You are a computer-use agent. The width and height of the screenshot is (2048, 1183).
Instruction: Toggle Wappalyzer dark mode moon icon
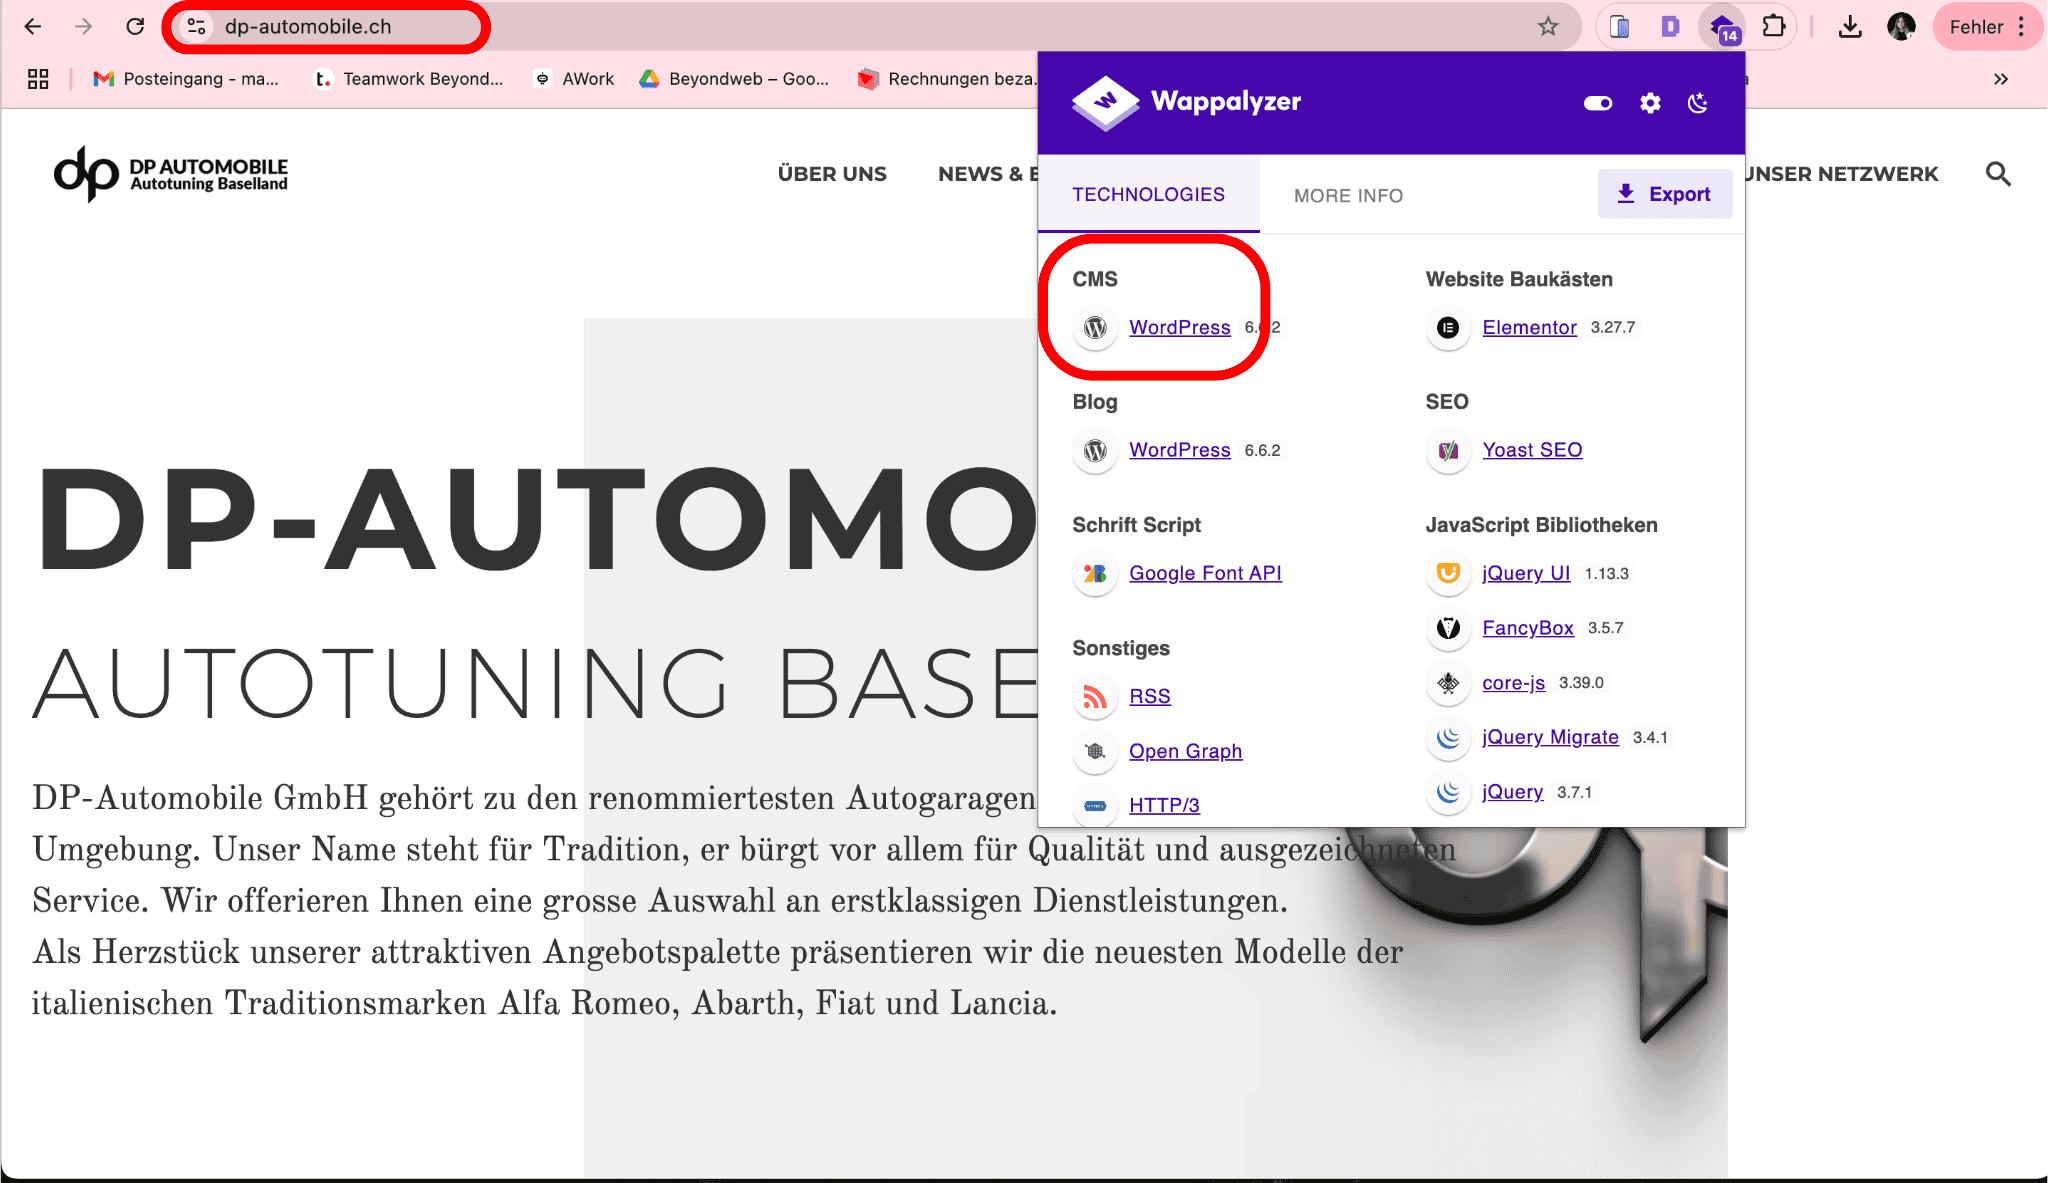click(x=1698, y=103)
